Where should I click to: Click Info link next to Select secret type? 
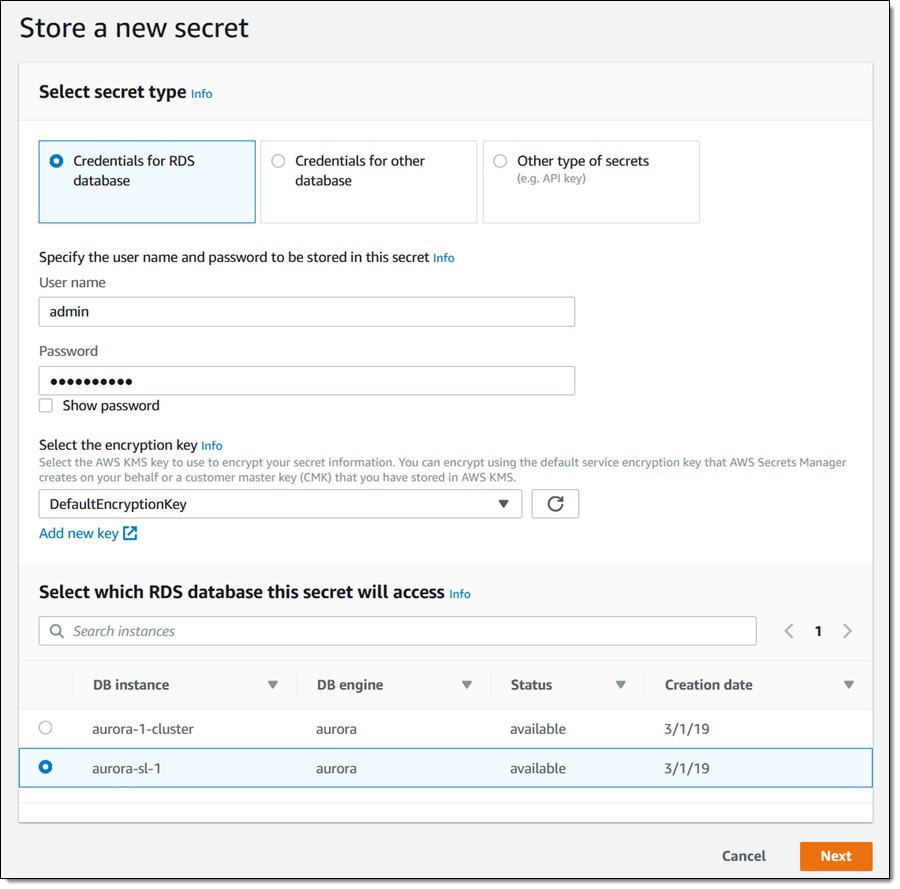[x=201, y=94]
